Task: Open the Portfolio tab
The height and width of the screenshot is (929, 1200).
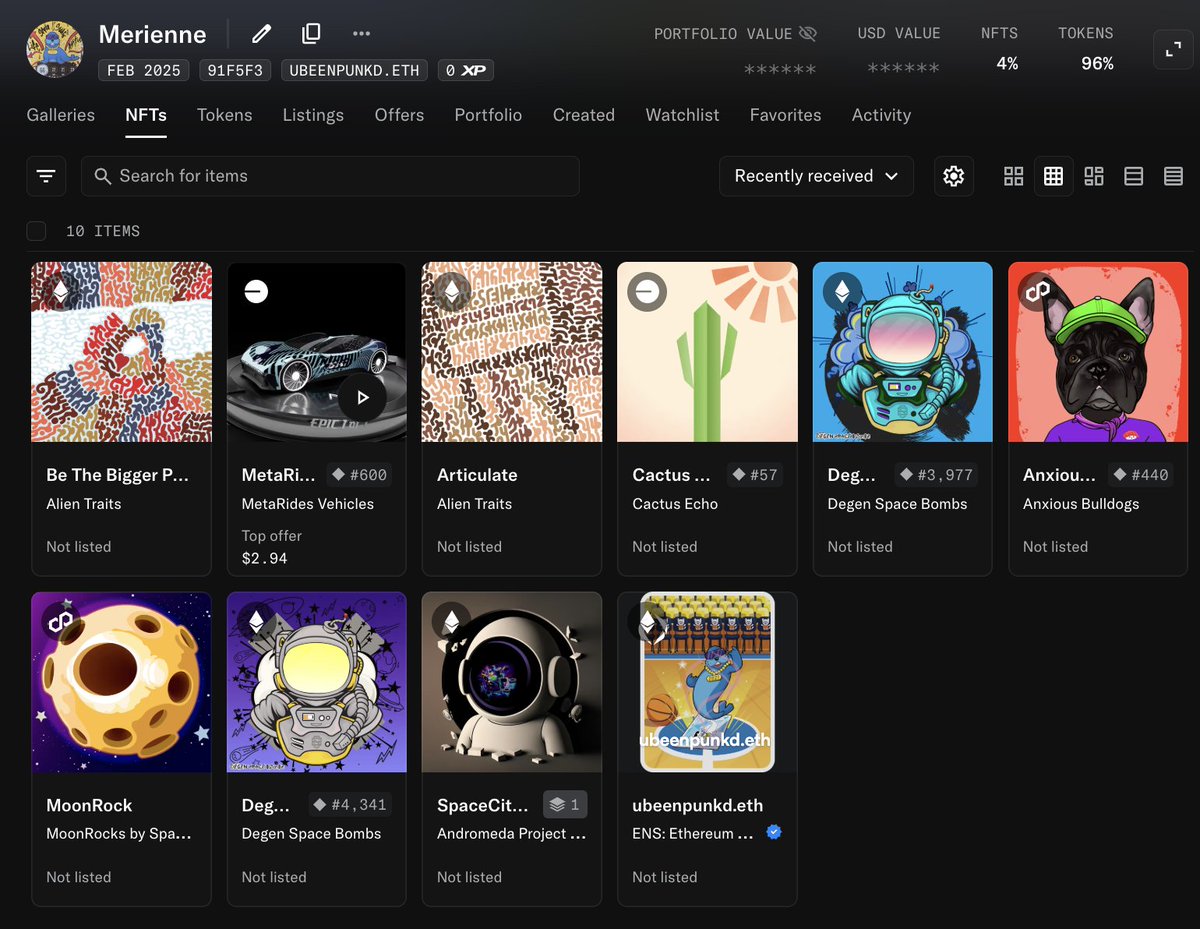Action: (x=488, y=115)
